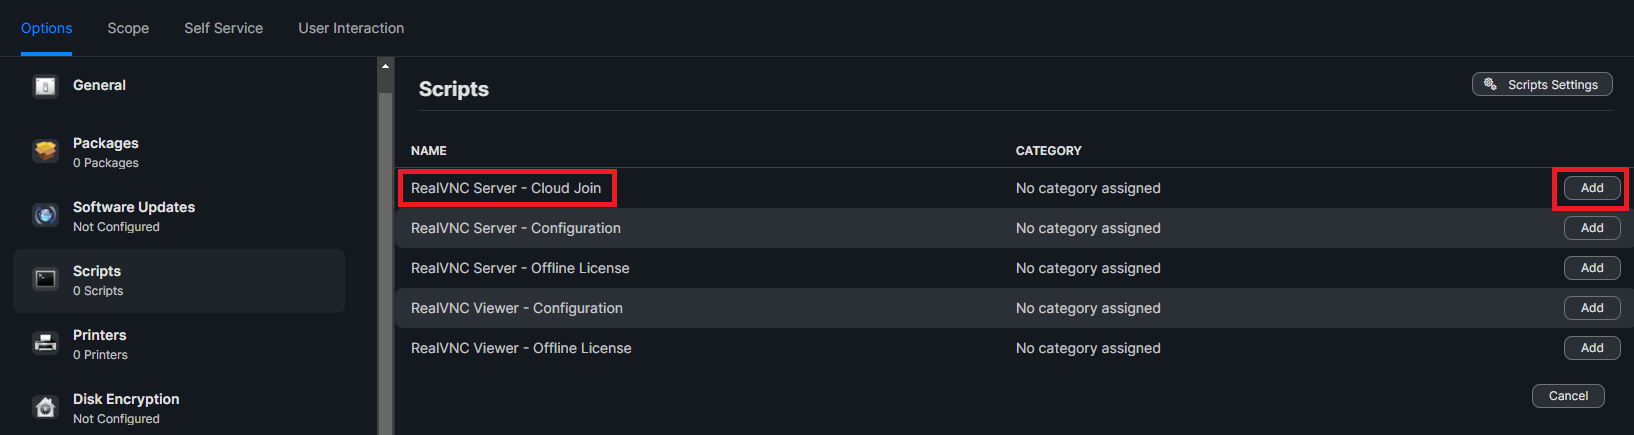Select the Disk Encryption icon
This screenshot has width=1634, height=435.
coord(46,407)
